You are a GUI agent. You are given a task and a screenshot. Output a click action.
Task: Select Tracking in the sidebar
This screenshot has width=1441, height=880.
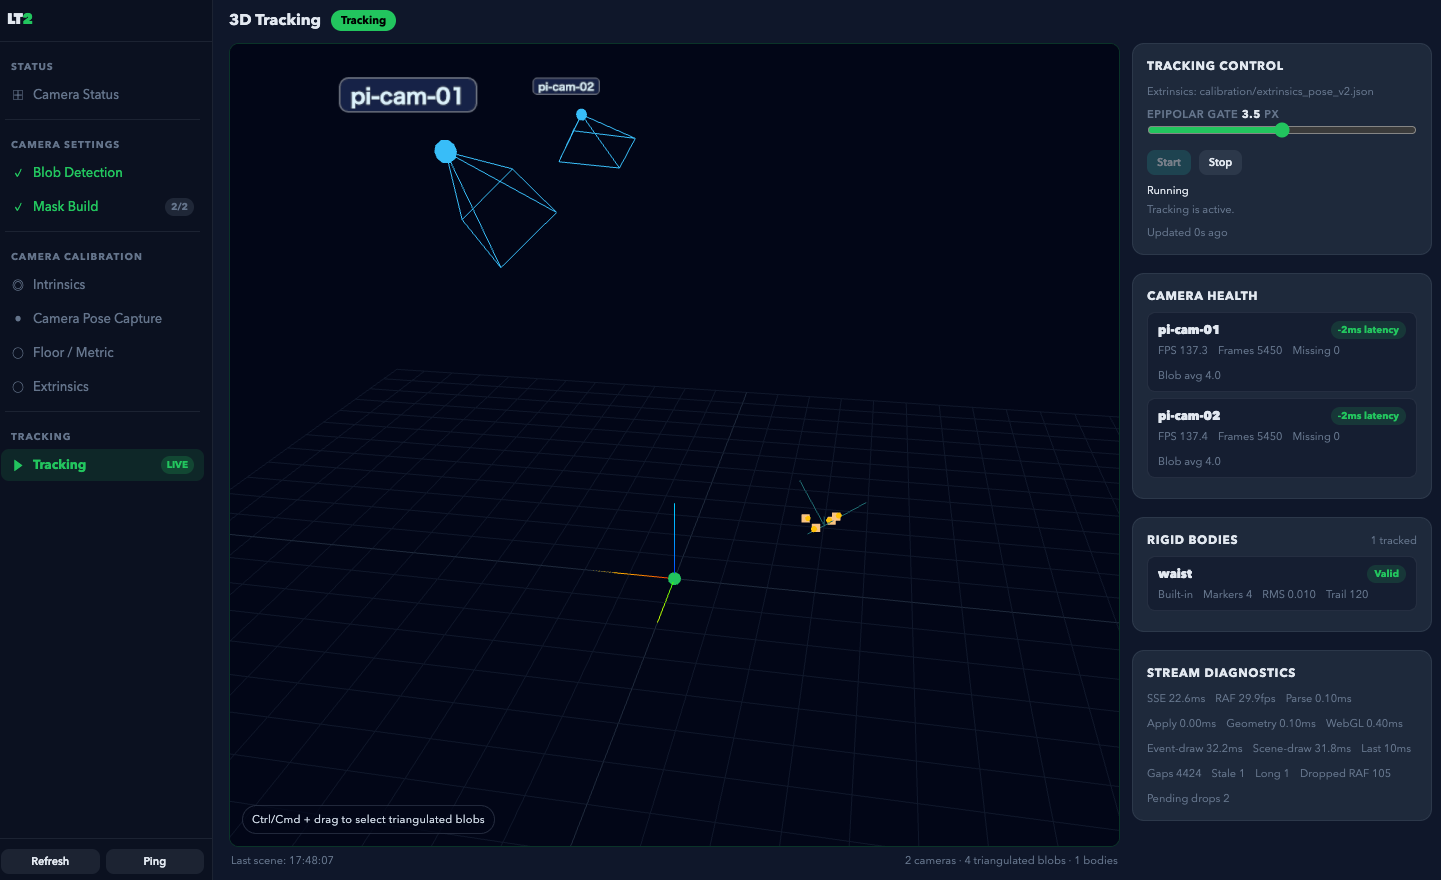pyautogui.click(x=103, y=465)
